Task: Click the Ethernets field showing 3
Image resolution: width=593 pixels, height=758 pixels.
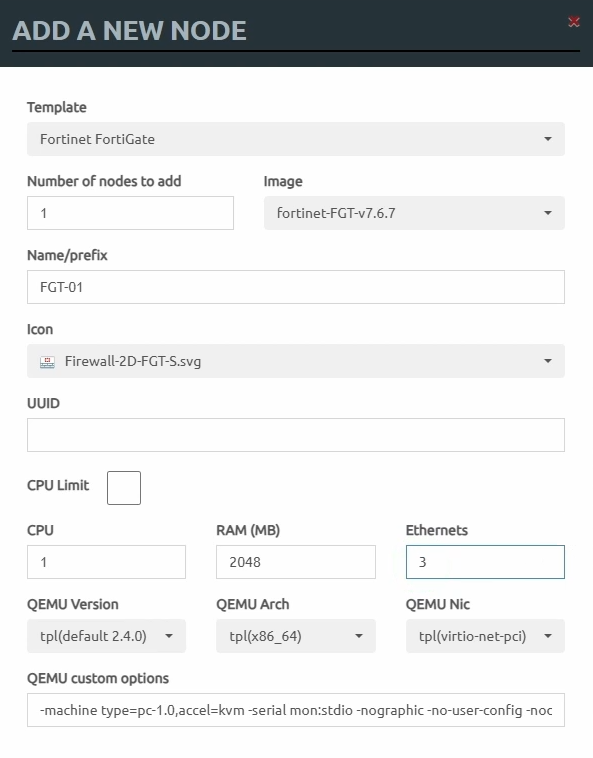Action: pyautogui.click(x=485, y=562)
